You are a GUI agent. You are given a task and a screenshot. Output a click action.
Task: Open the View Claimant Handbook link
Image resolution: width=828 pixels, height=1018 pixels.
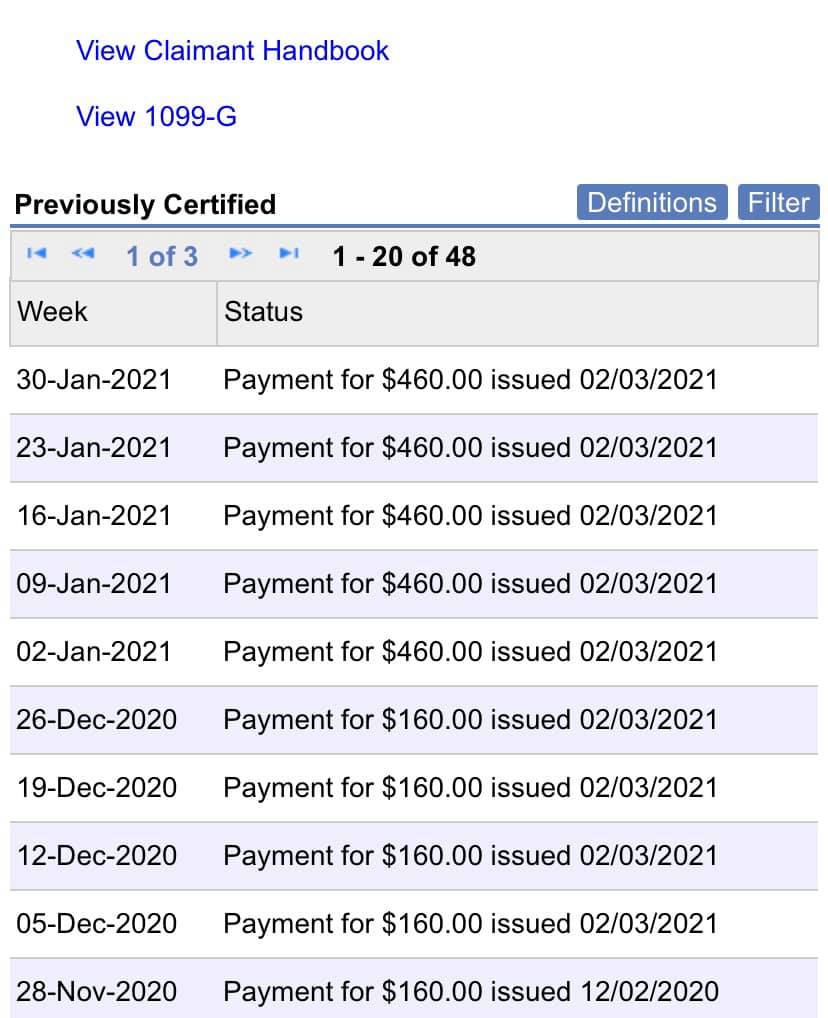click(232, 51)
